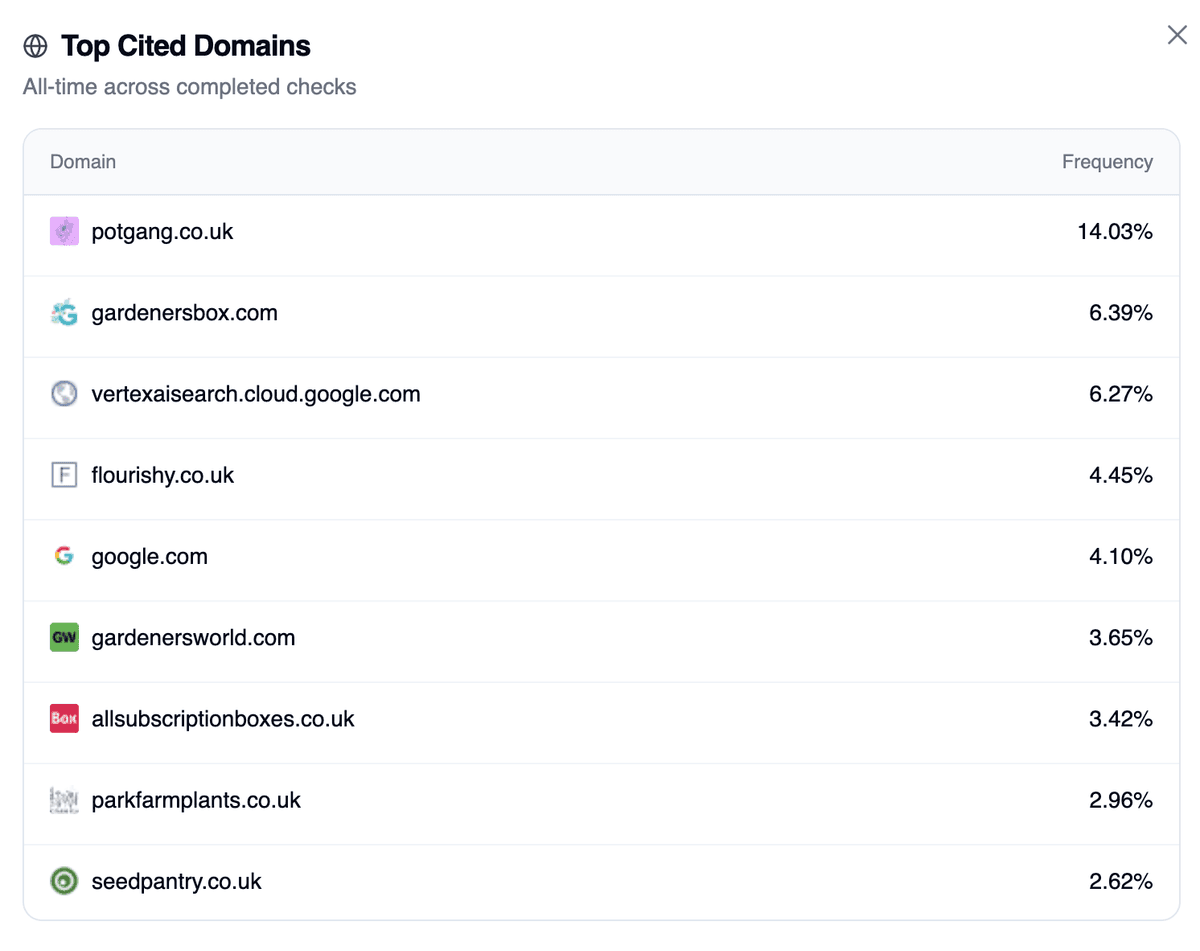
Task: Open the potgang.co.uk domain name
Action: (x=162, y=232)
